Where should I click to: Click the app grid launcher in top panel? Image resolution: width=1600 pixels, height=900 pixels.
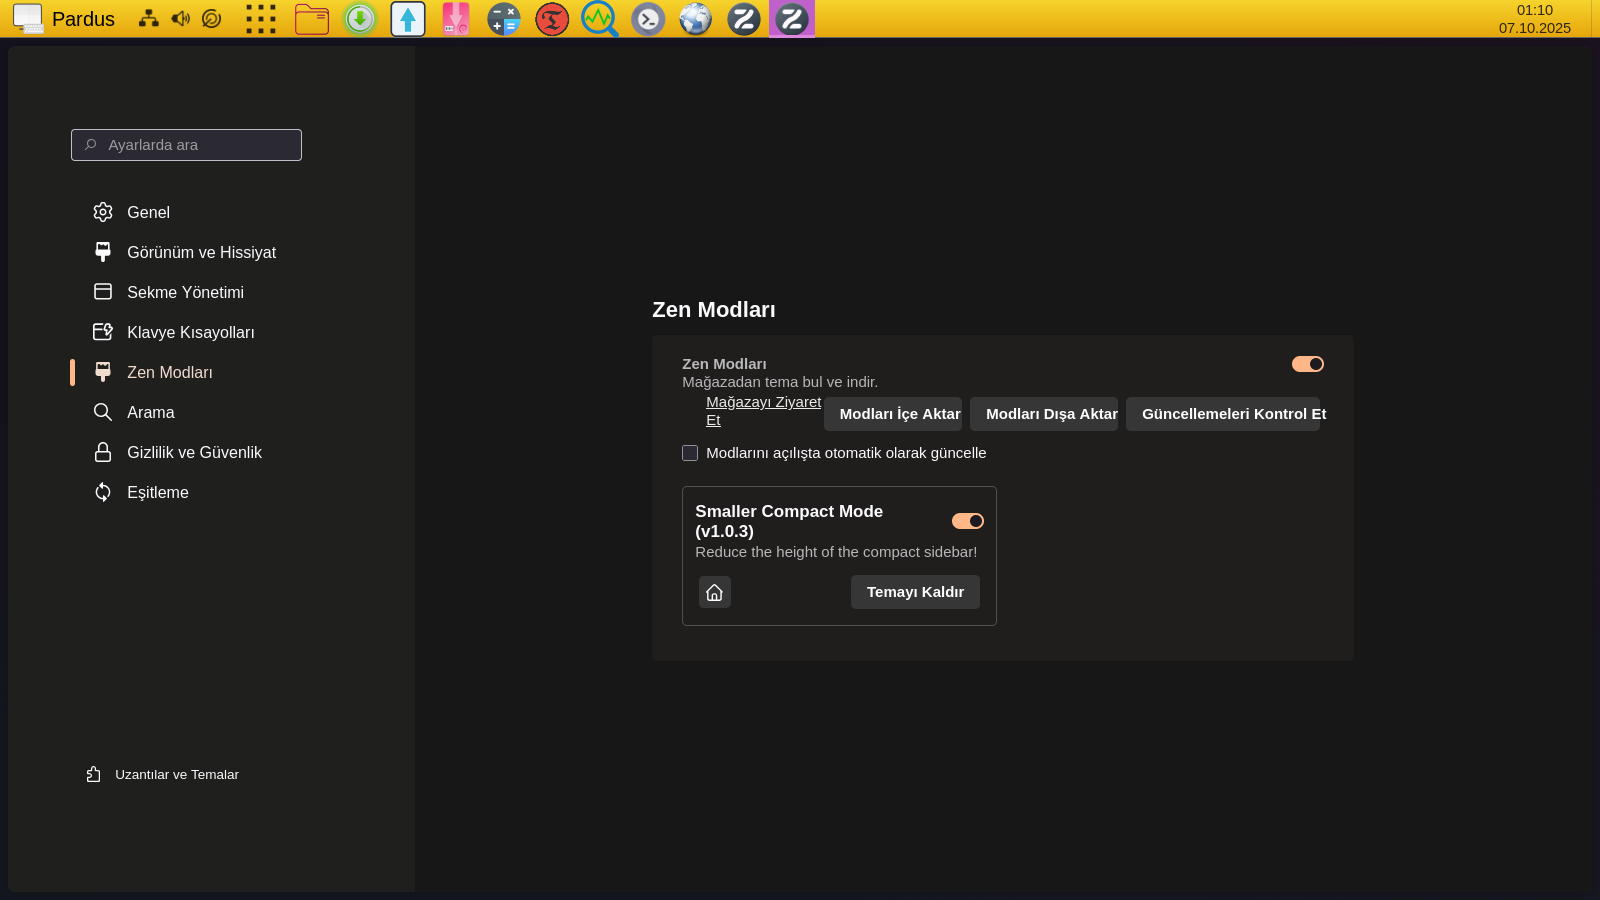[x=261, y=19]
